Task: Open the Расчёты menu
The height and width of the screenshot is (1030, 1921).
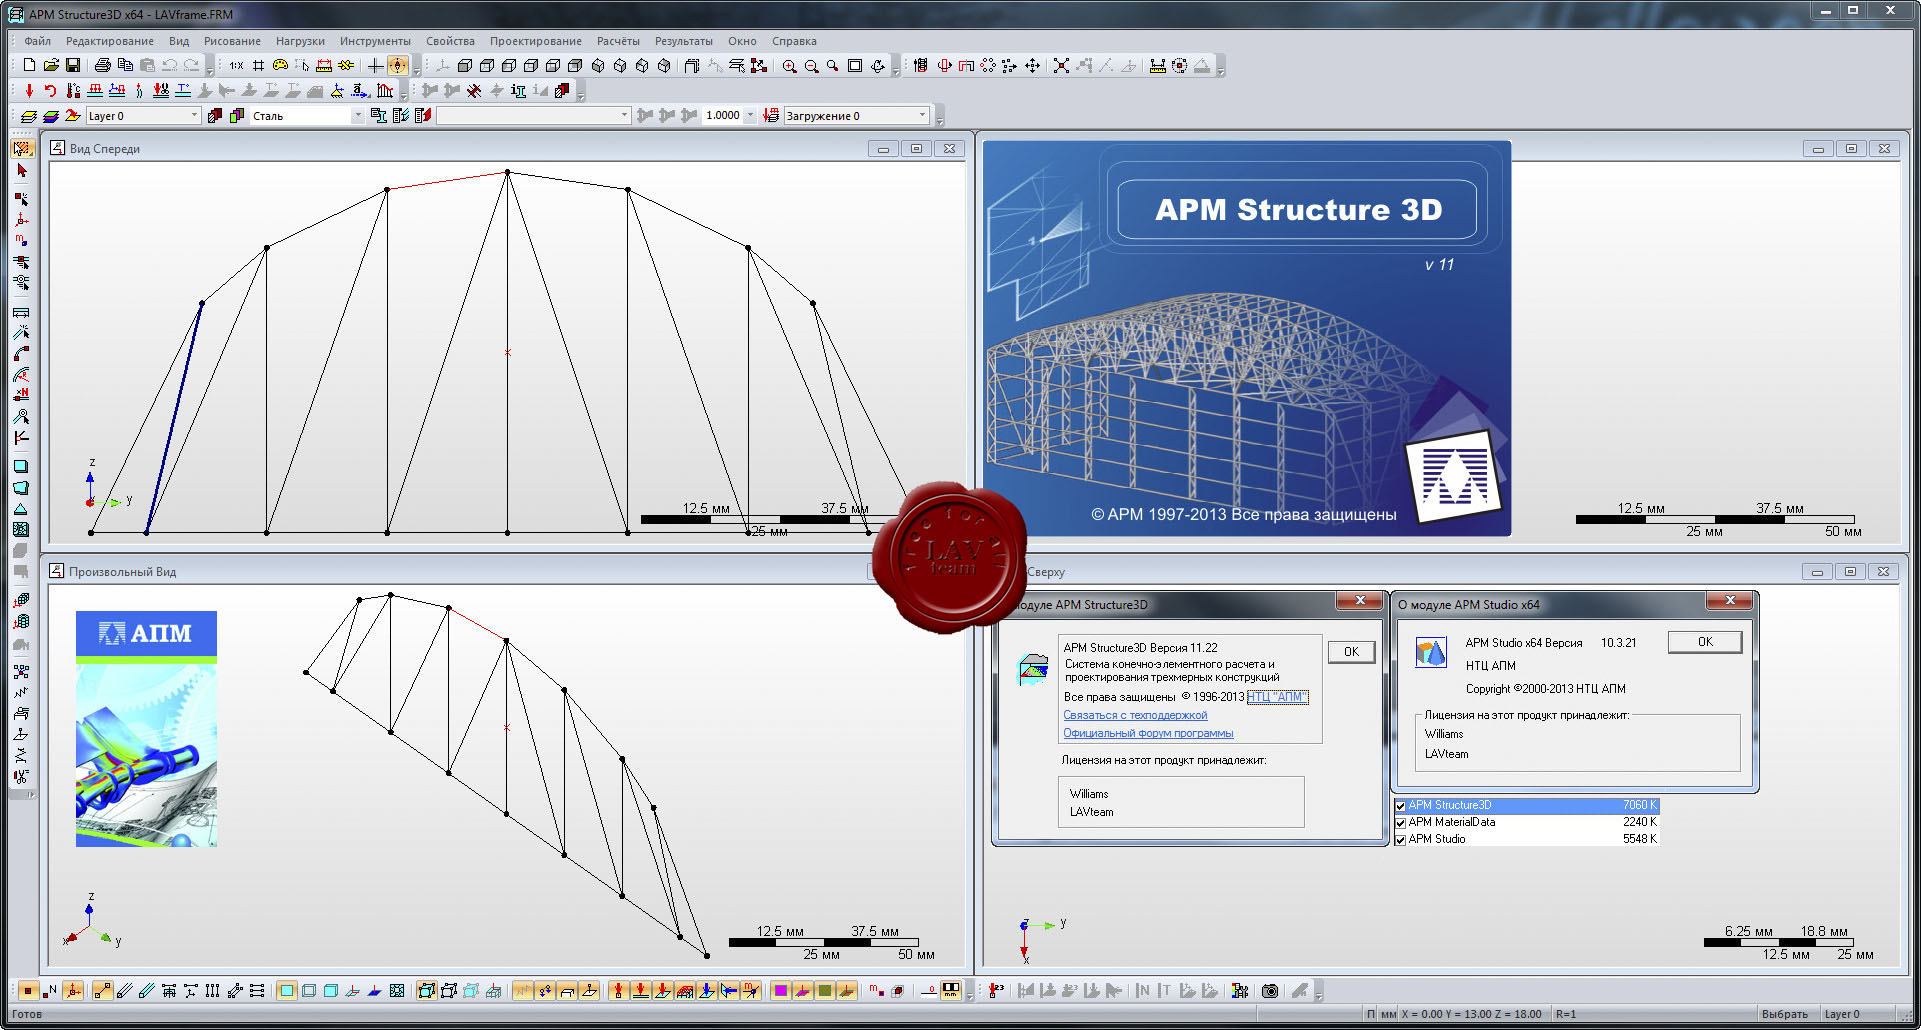Action: point(618,41)
